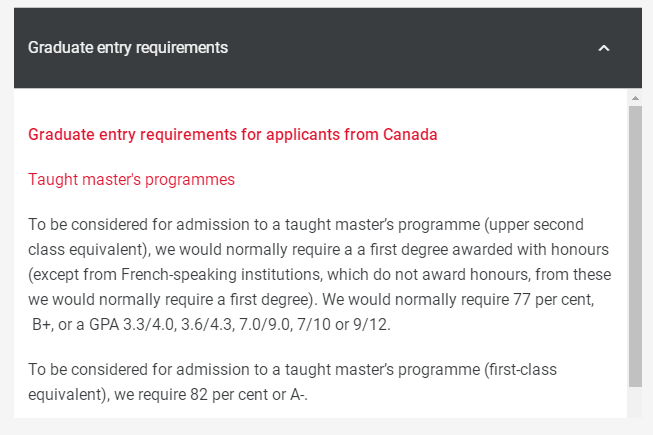The image size is (653, 435).
Task: Click the Graduate entry requirements header title
Action: [128, 47]
